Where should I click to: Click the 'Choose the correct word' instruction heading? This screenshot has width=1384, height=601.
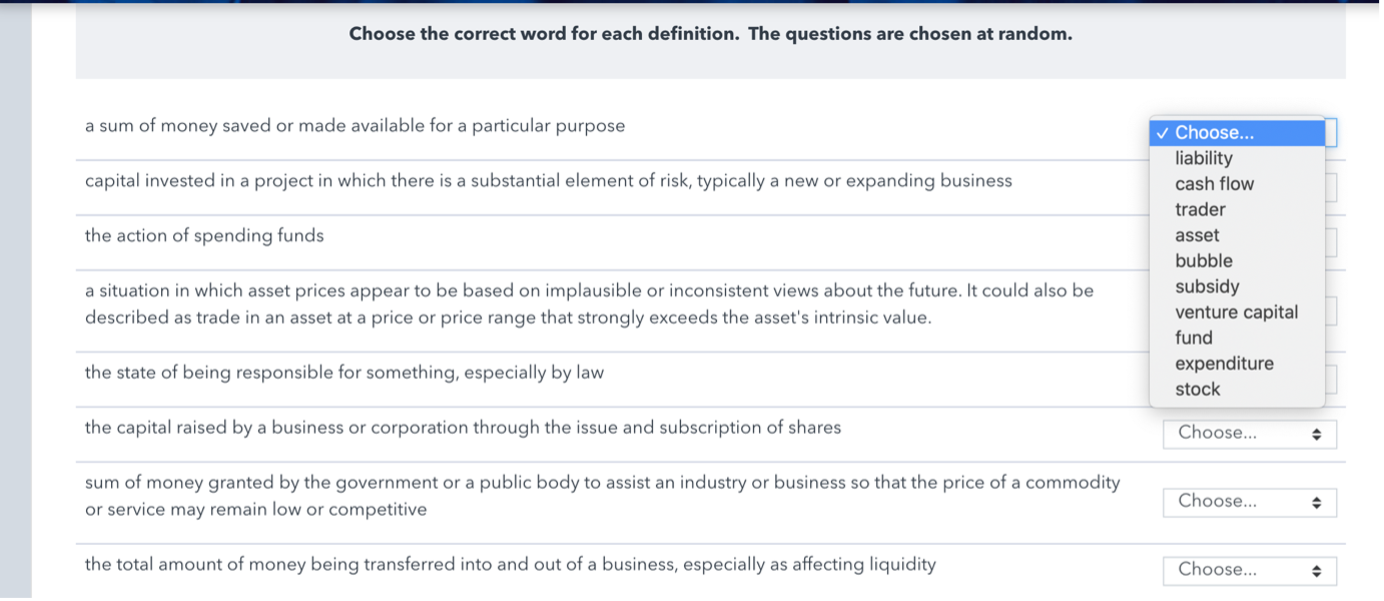click(x=710, y=34)
